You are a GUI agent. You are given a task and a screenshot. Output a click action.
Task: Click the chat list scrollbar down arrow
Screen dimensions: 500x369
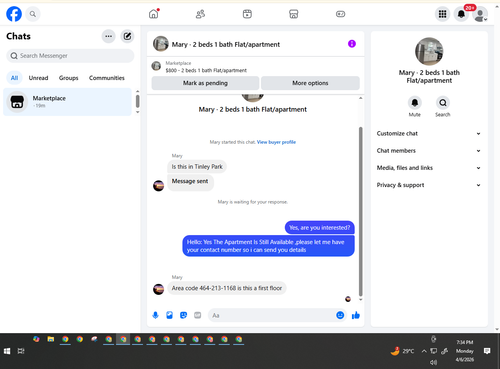tap(137, 112)
